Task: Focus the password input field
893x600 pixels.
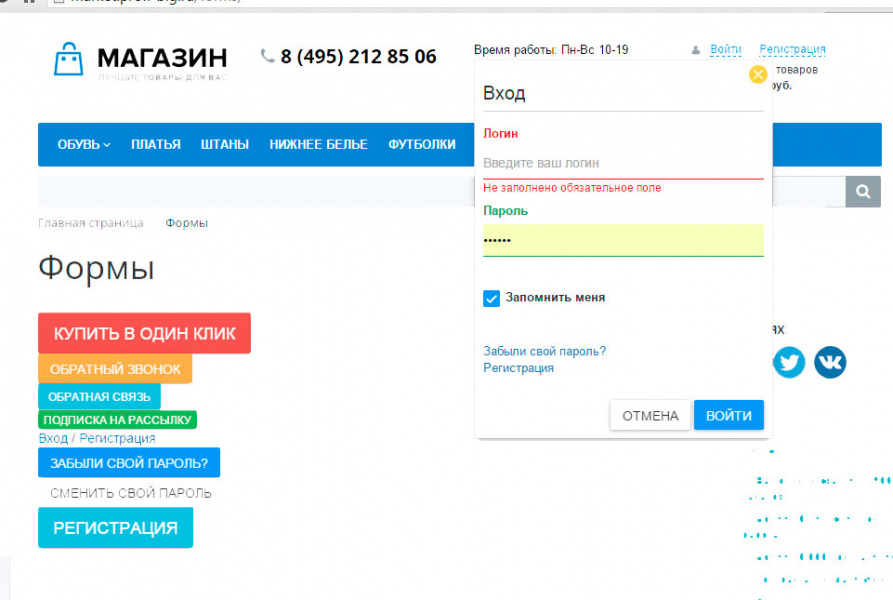Action: click(x=622, y=240)
